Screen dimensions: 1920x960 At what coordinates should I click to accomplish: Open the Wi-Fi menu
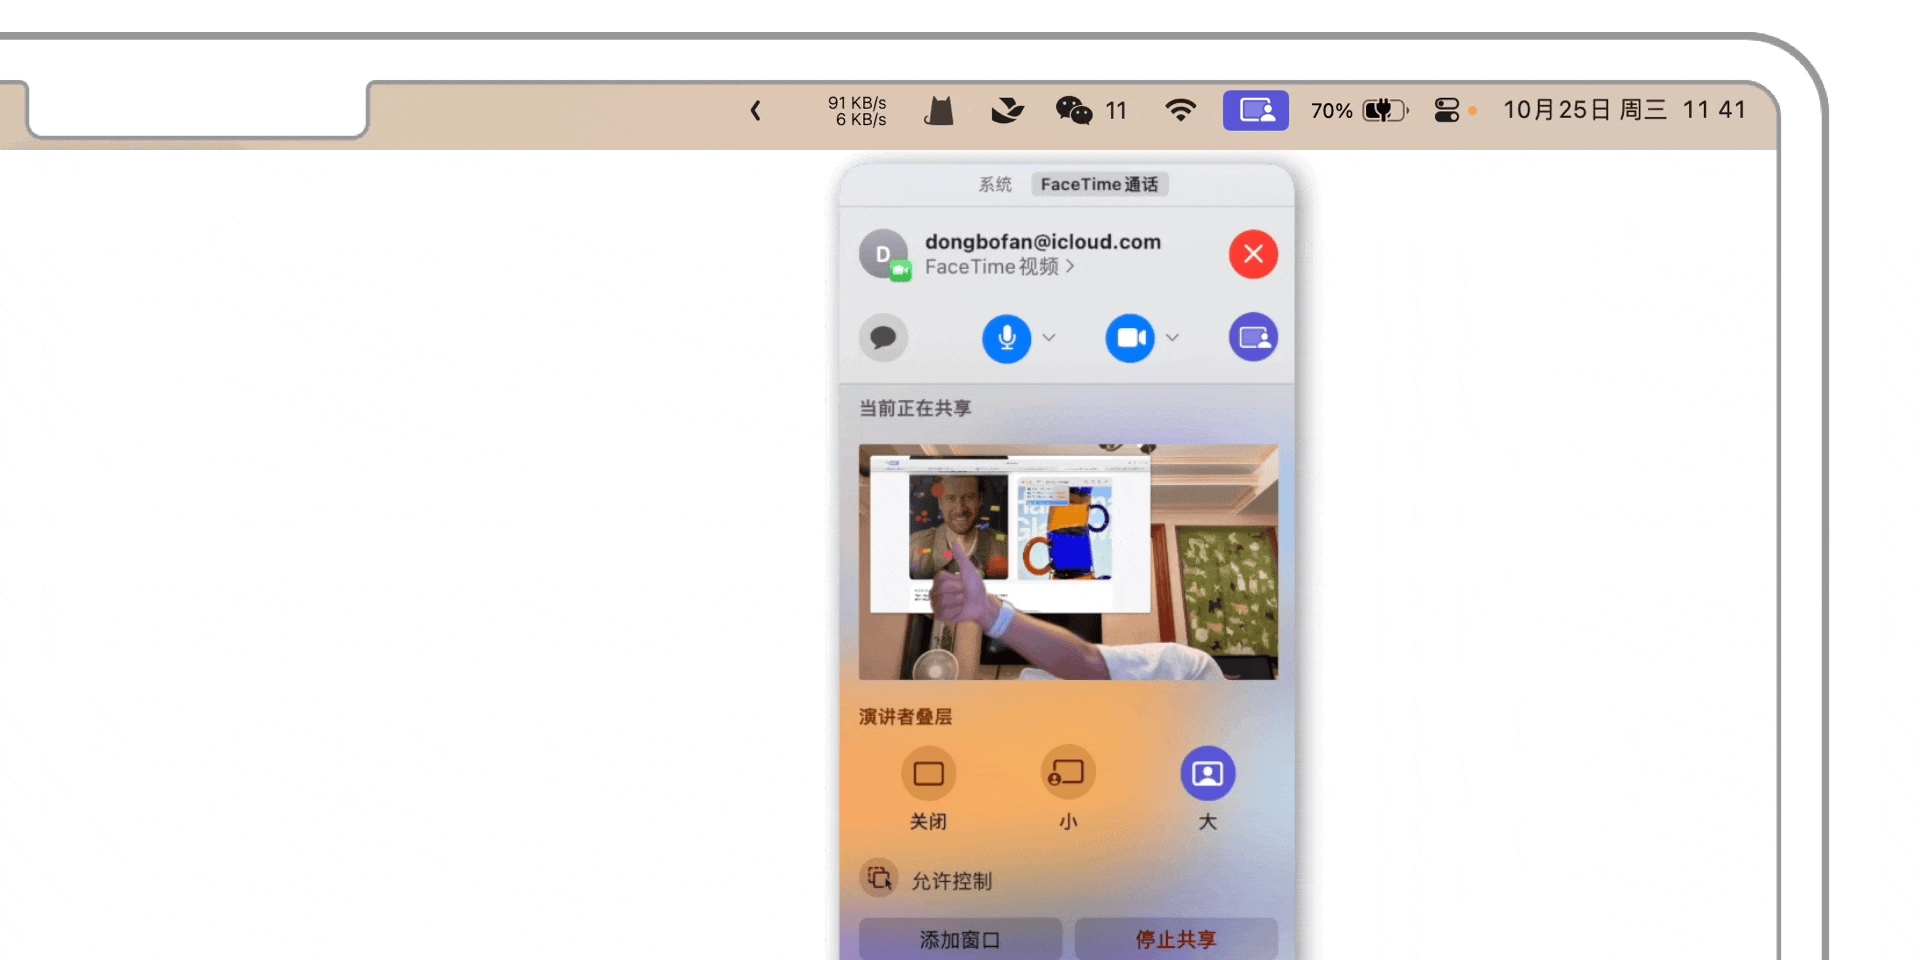click(x=1181, y=110)
